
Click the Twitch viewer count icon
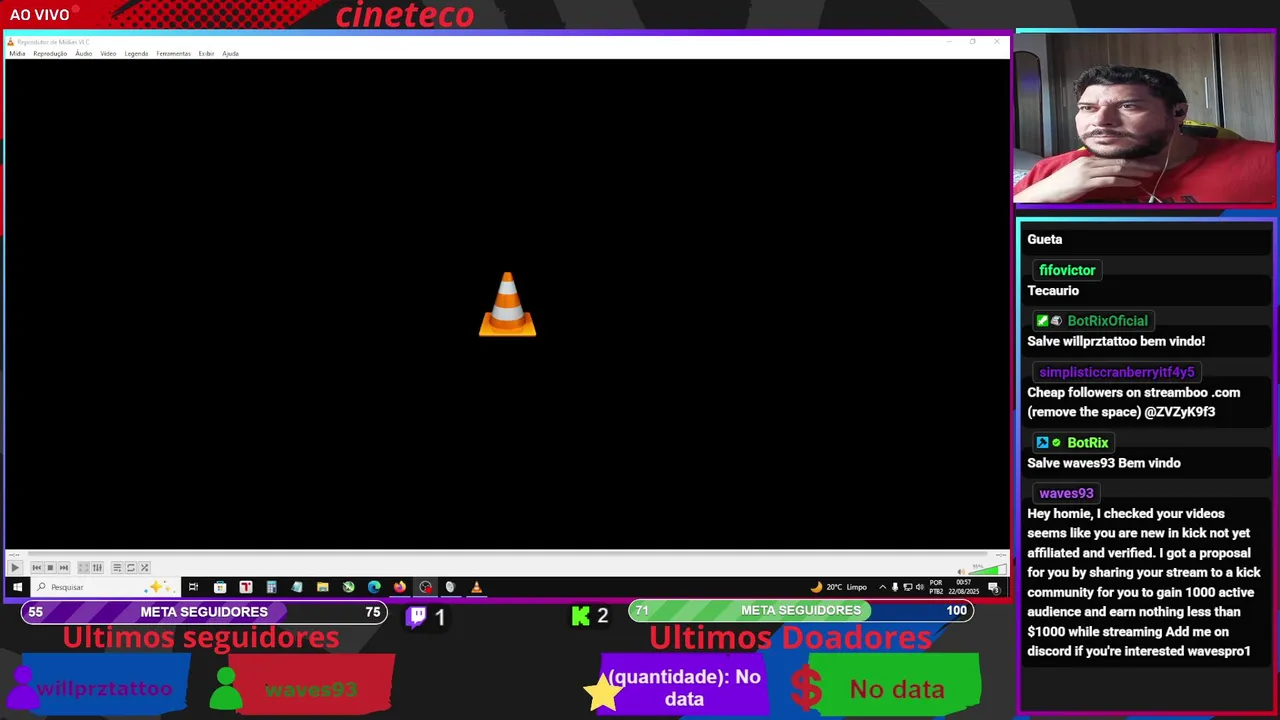[417, 616]
